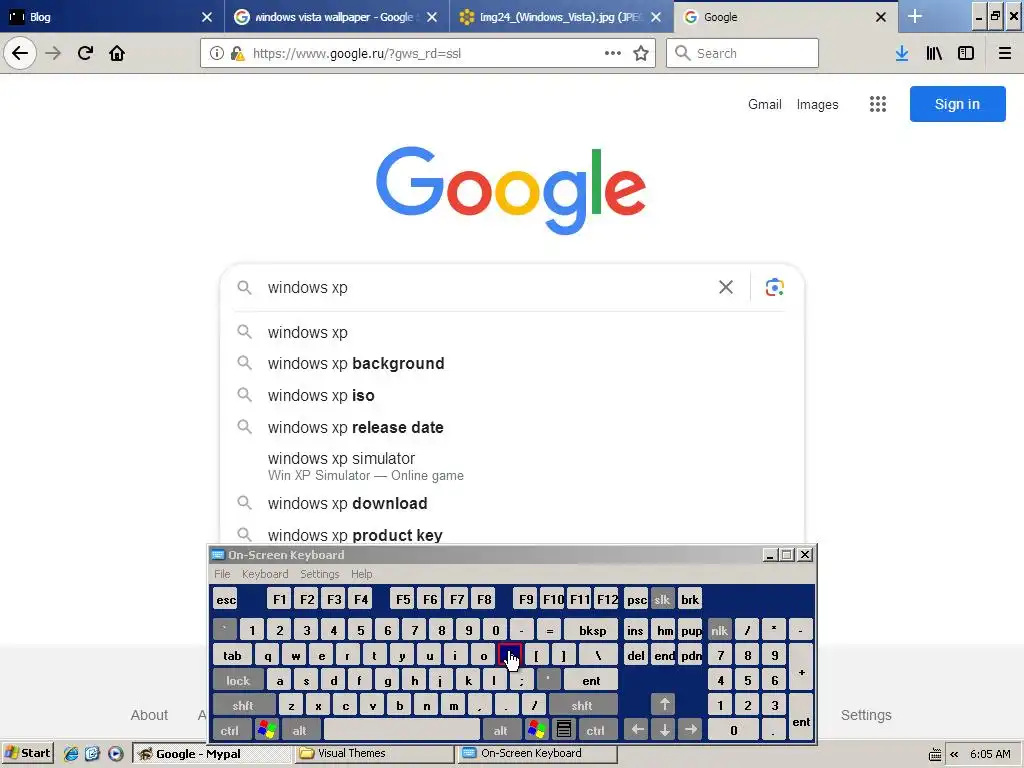Toggle the lock key on On-Screen Keyboard

238,680
